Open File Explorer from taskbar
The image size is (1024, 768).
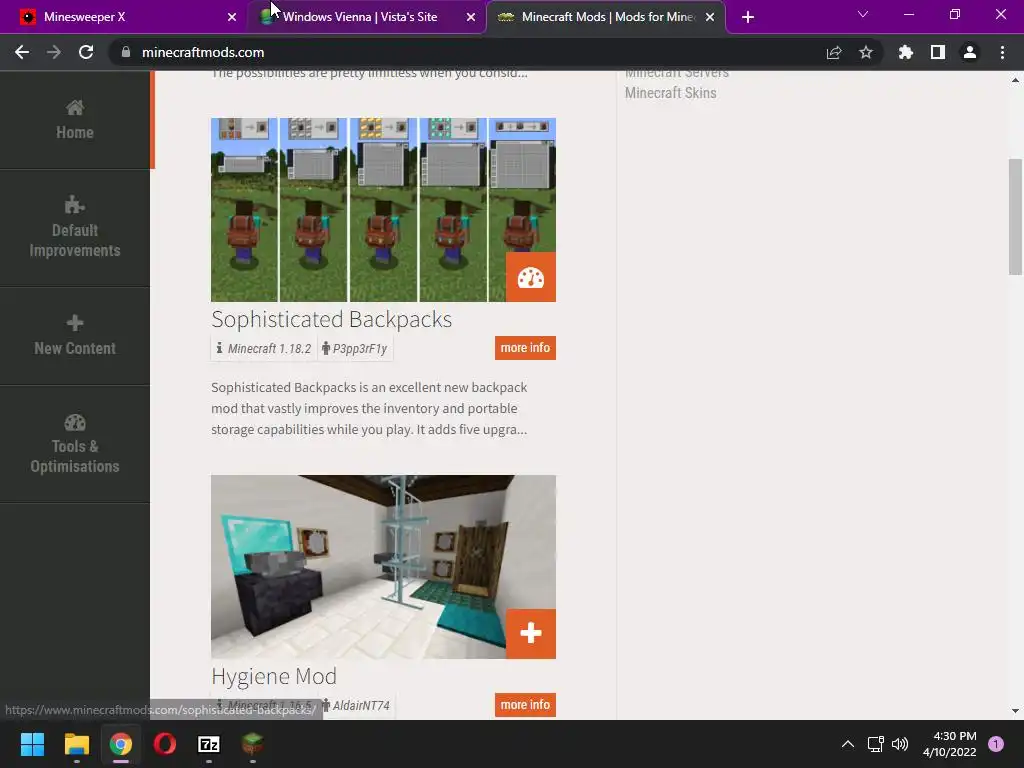76,744
